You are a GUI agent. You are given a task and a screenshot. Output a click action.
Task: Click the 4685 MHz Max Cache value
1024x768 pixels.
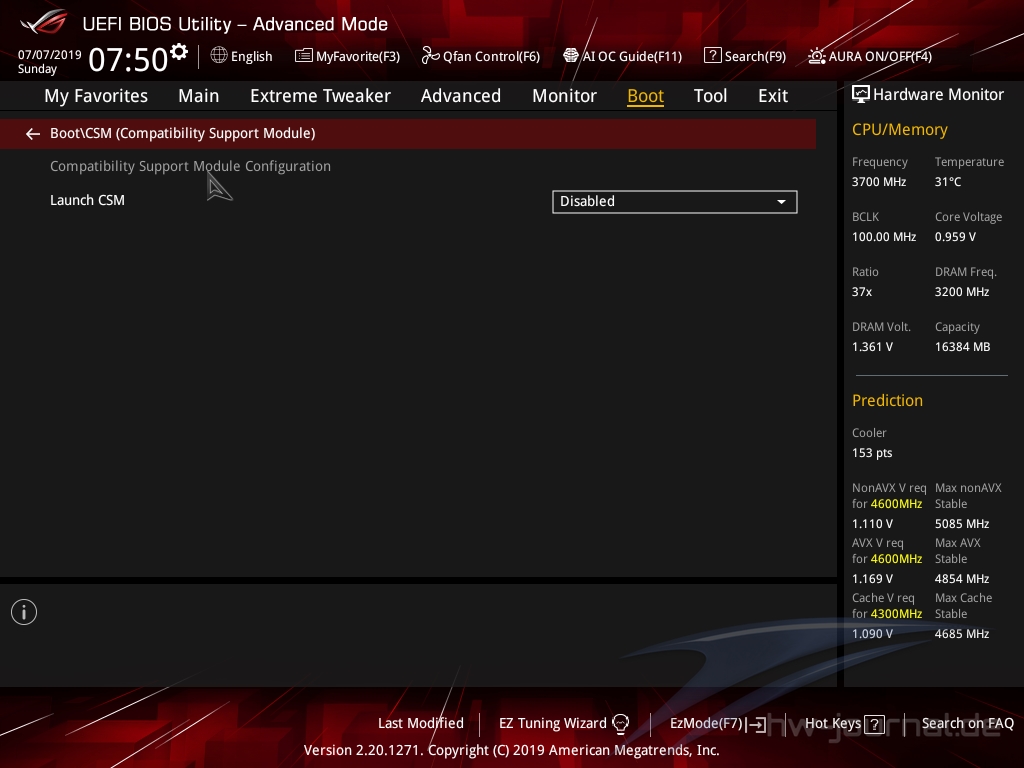coord(961,633)
